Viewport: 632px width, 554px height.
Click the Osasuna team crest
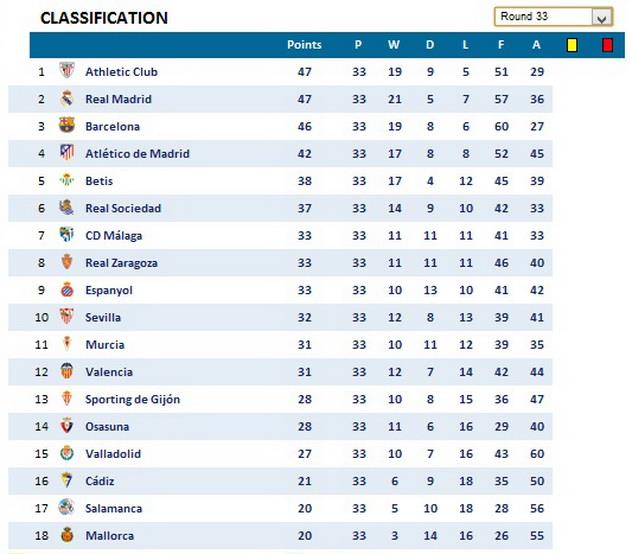pyautogui.click(x=67, y=426)
